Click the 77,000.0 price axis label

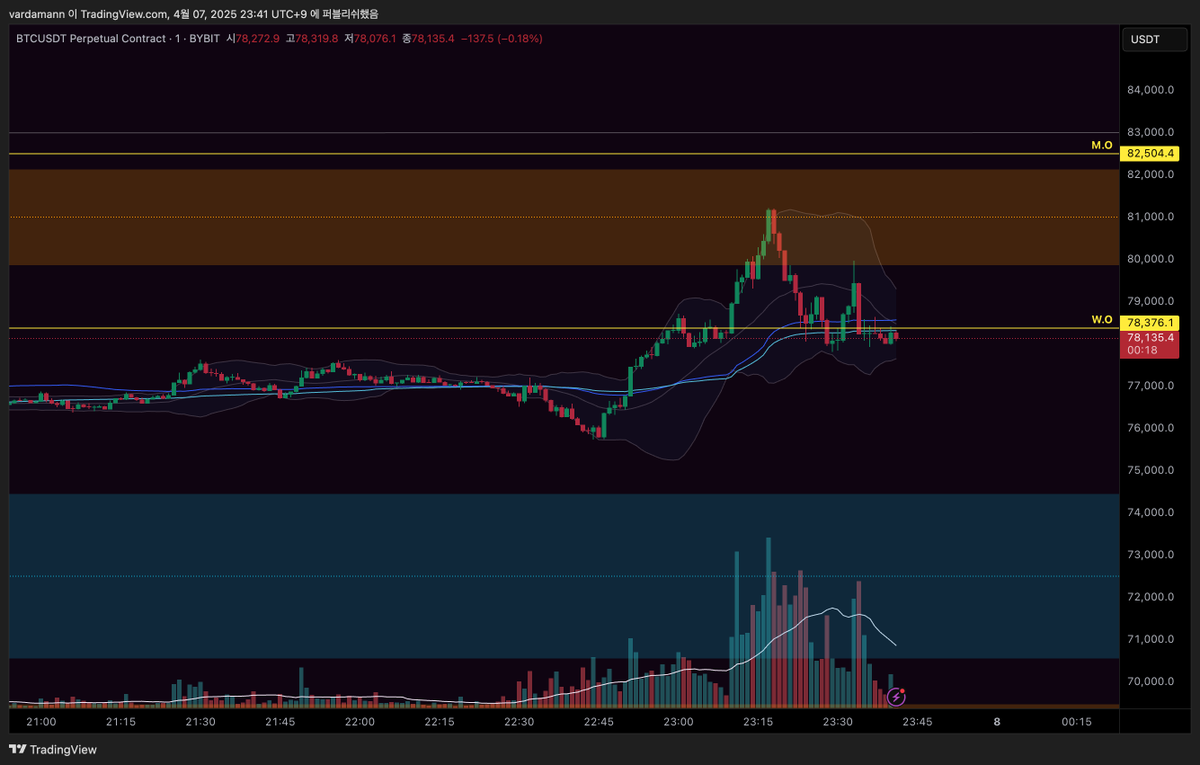pos(1150,386)
